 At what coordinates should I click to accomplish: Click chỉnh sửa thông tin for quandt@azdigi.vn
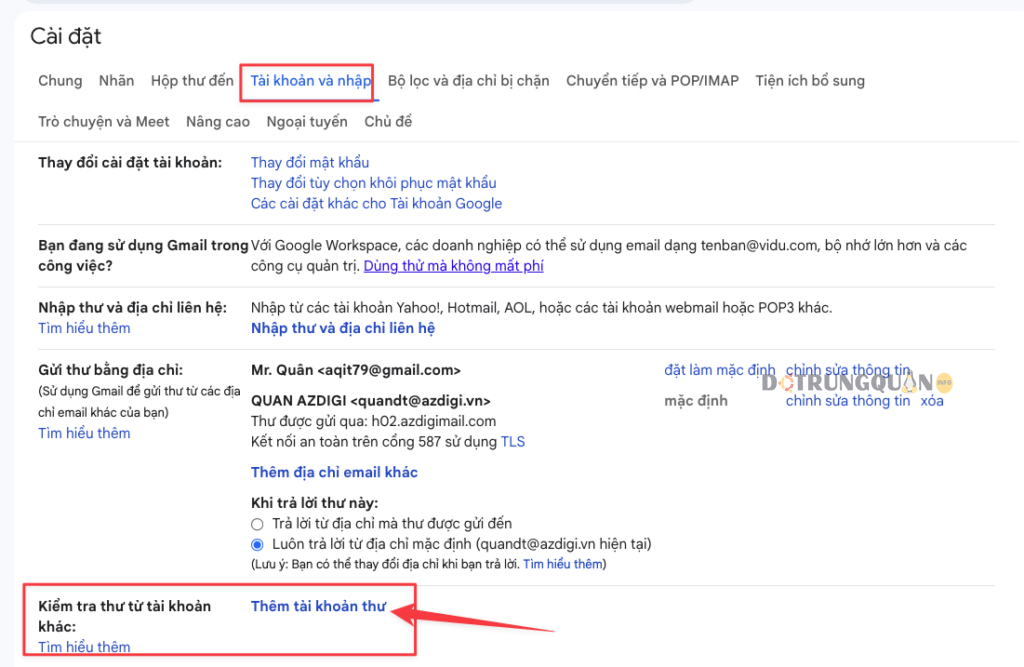[848, 401]
